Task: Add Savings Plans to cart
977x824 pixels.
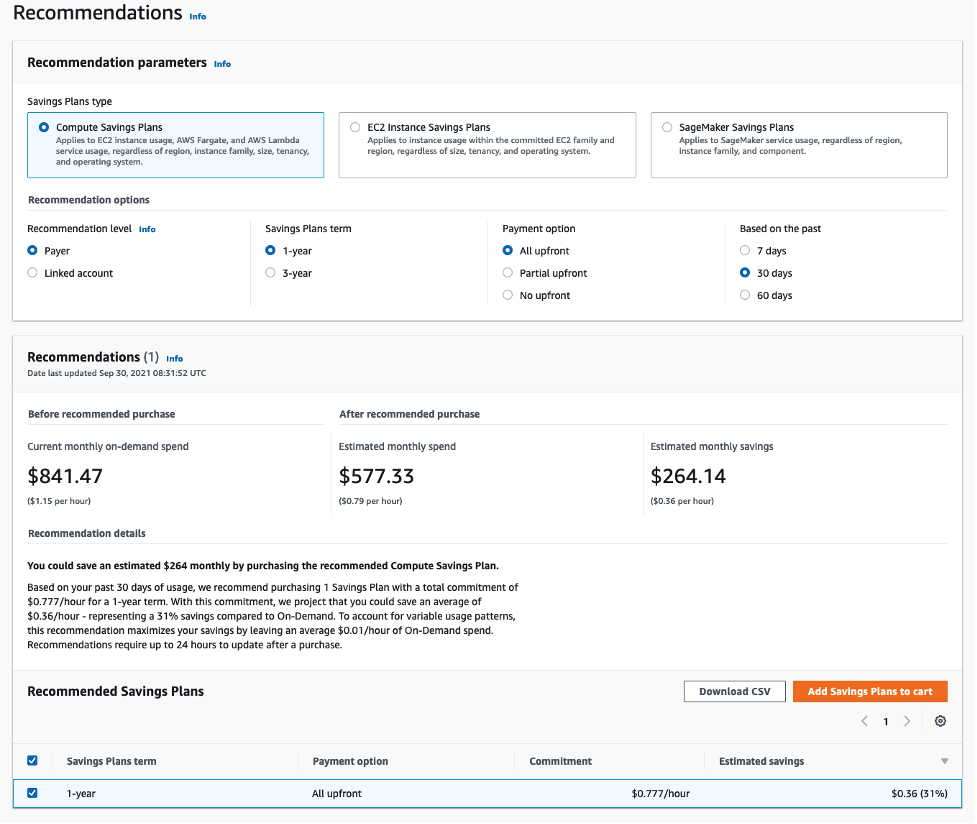Action: click(x=870, y=691)
